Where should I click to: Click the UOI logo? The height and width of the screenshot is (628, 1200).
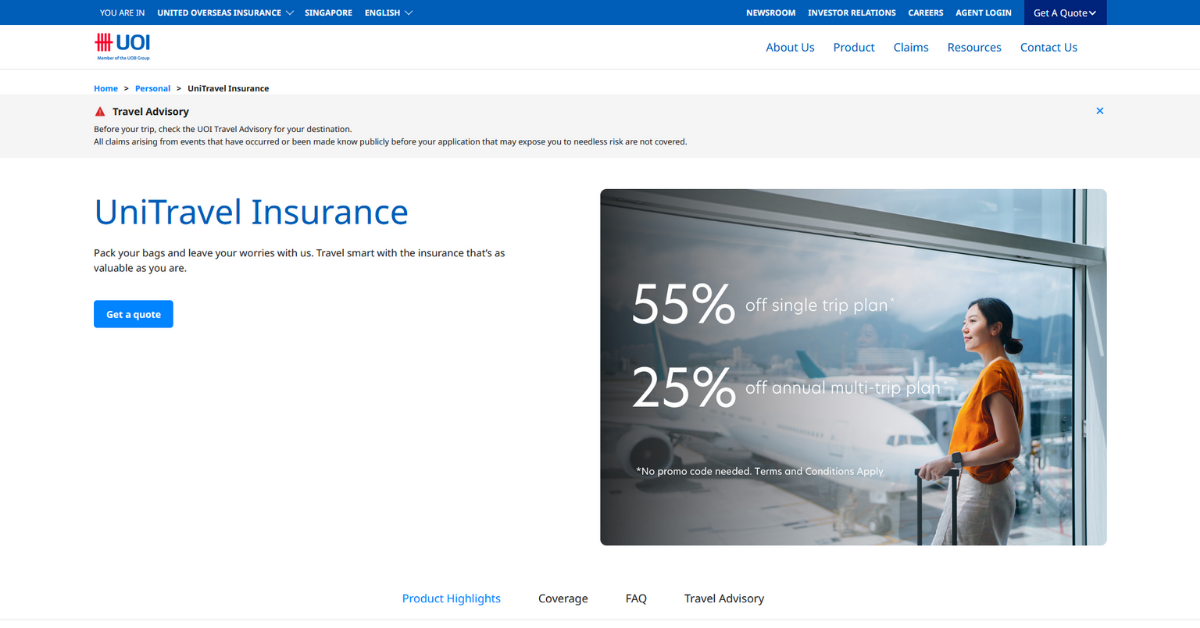pyautogui.click(x=122, y=46)
